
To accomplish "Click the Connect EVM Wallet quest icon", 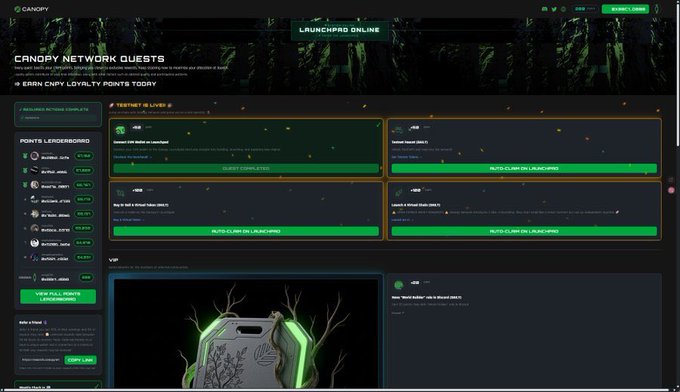I will pos(120,130).
